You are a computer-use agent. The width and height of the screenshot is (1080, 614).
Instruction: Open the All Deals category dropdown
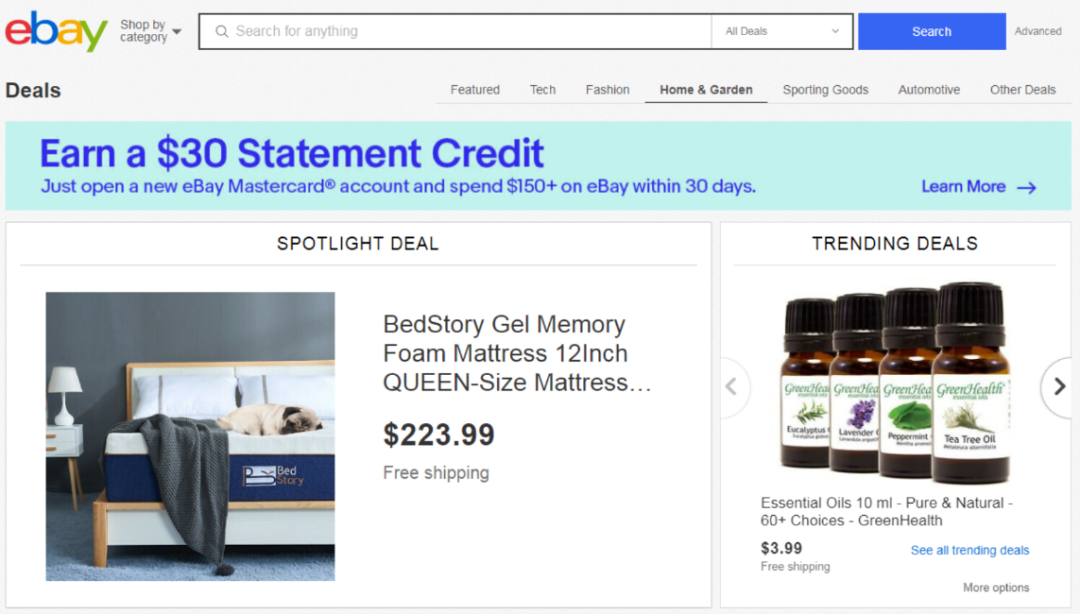(x=782, y=31)
